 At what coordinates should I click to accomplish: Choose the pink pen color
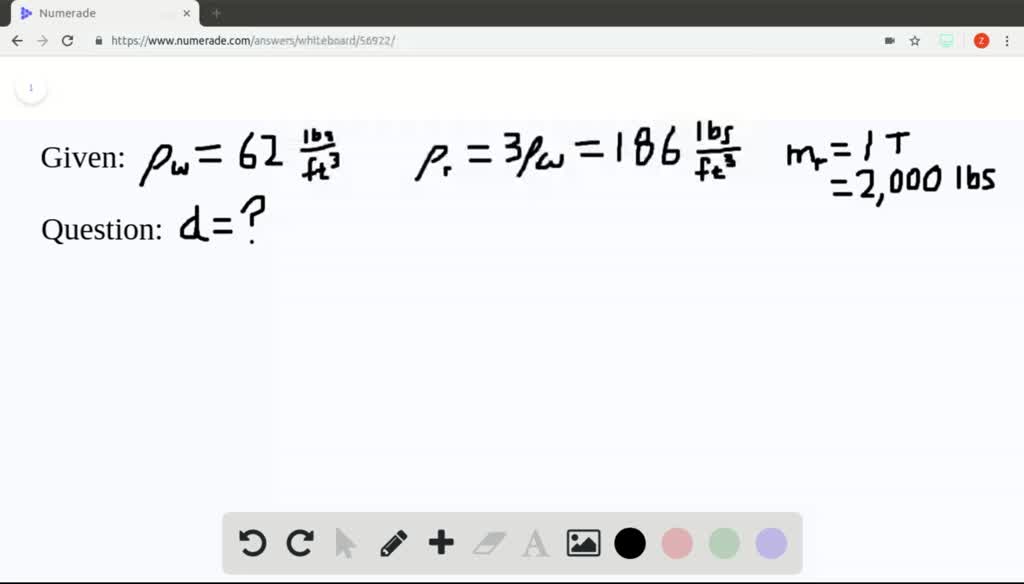[677, 543]
